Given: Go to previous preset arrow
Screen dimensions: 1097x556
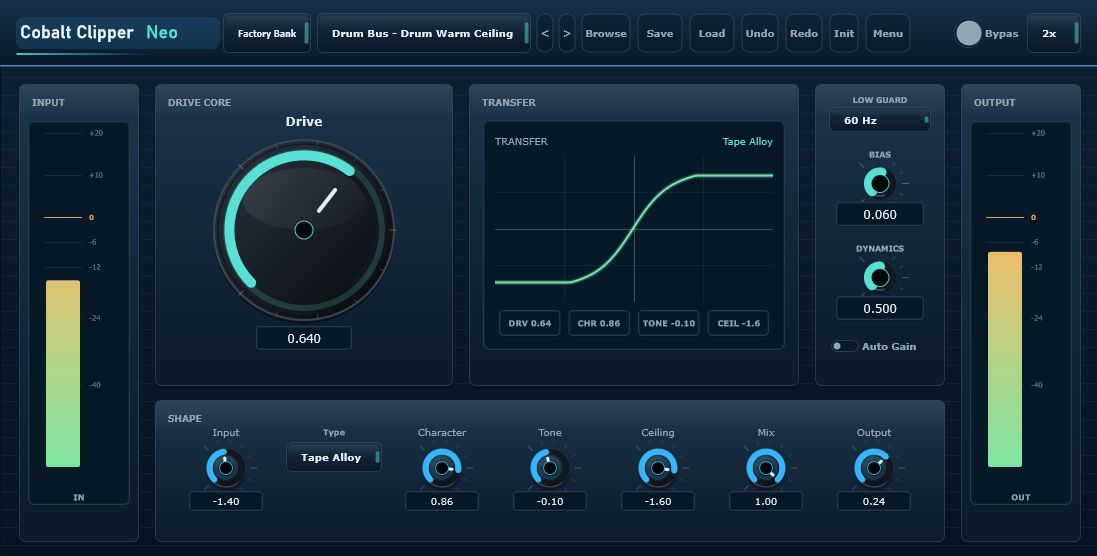Looking at the screenshot, I should [x=545, y=33].
